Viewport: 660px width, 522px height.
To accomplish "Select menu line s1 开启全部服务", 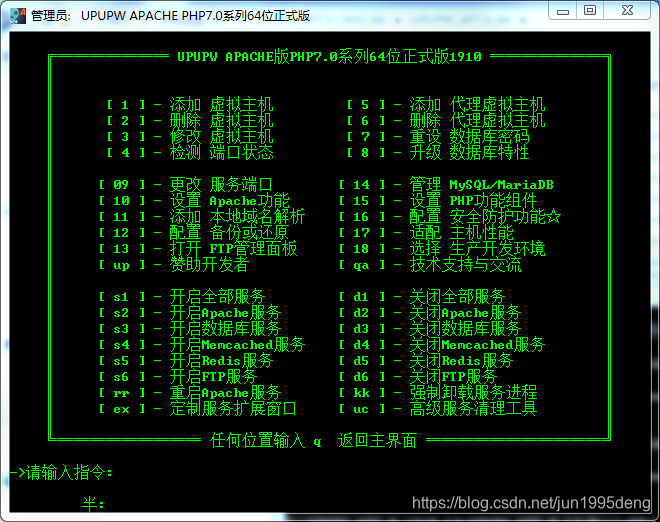I will click(x=182, y=296).
